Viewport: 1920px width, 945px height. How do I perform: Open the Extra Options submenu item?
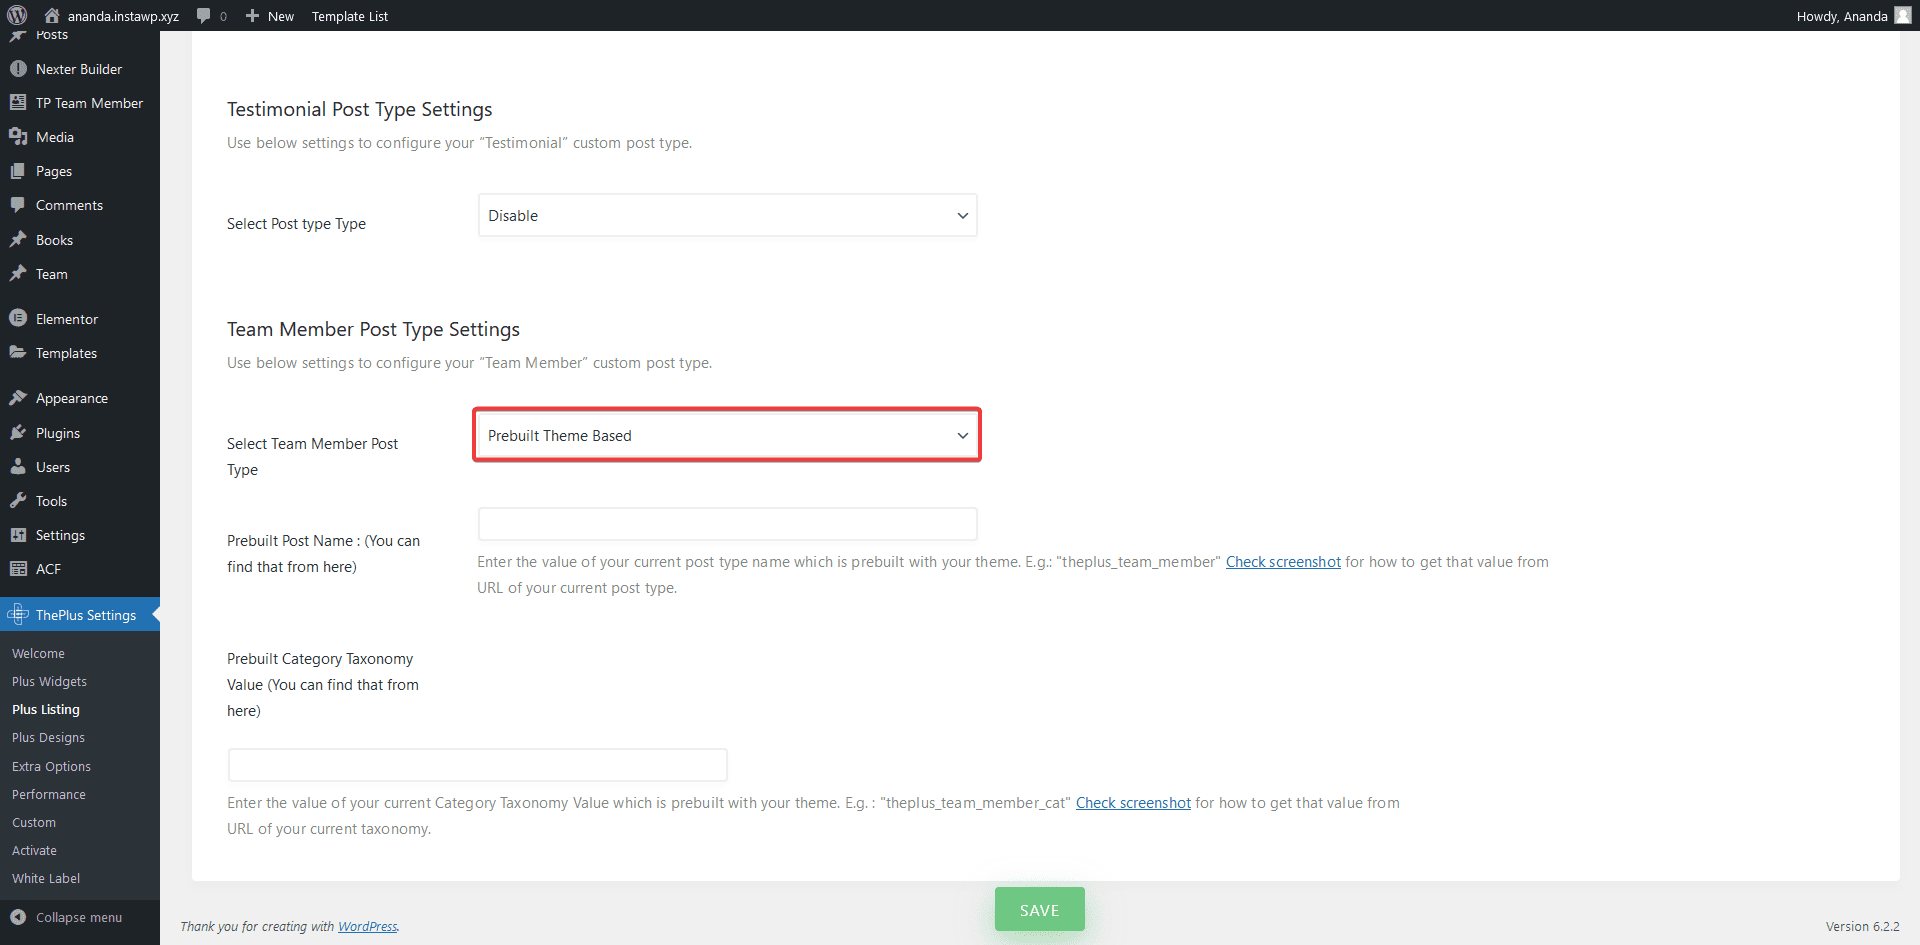tap(51, 766)
